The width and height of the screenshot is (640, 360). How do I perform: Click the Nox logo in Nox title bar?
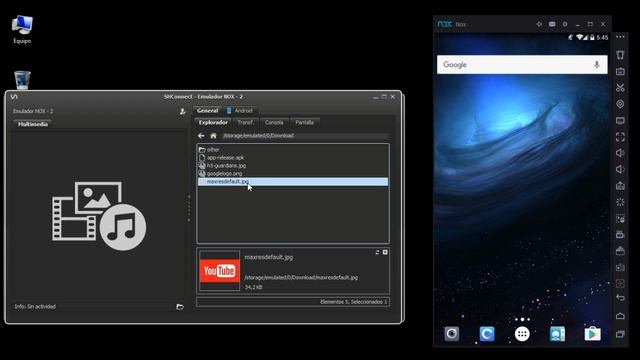point(444,24)
